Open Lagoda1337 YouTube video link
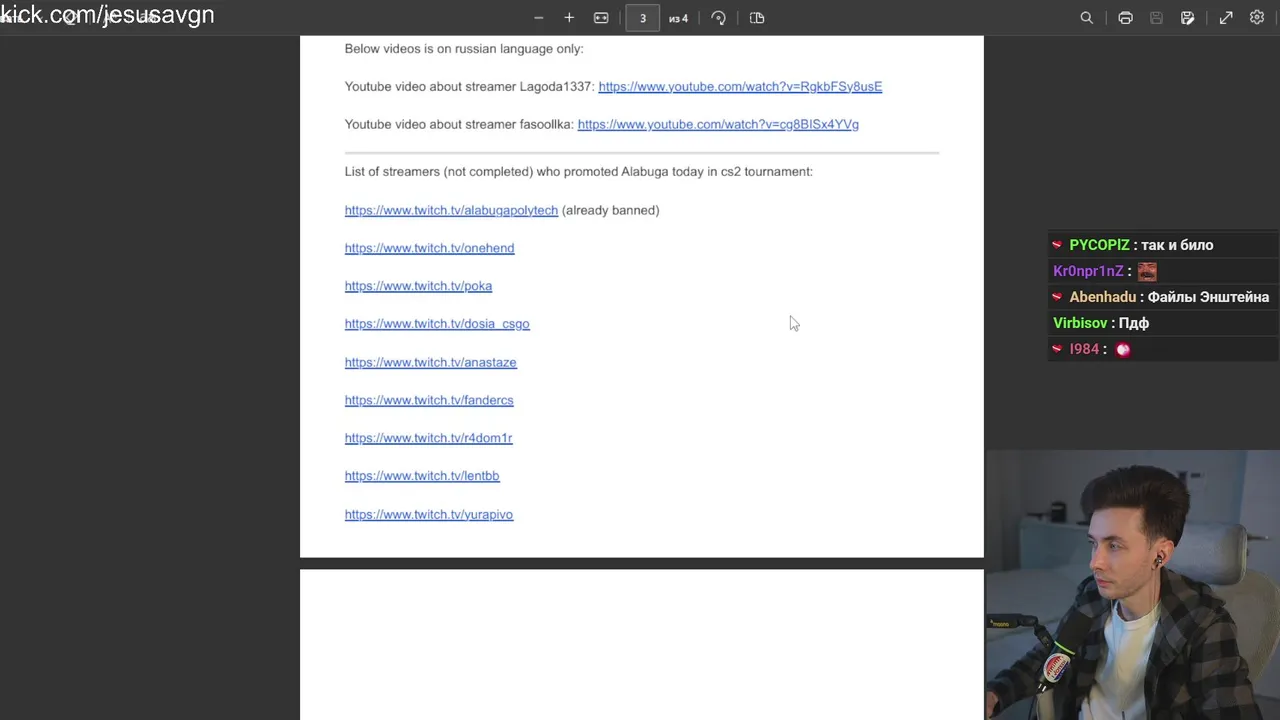This screenshot has height=720, width=1280. tap(740, 87)
